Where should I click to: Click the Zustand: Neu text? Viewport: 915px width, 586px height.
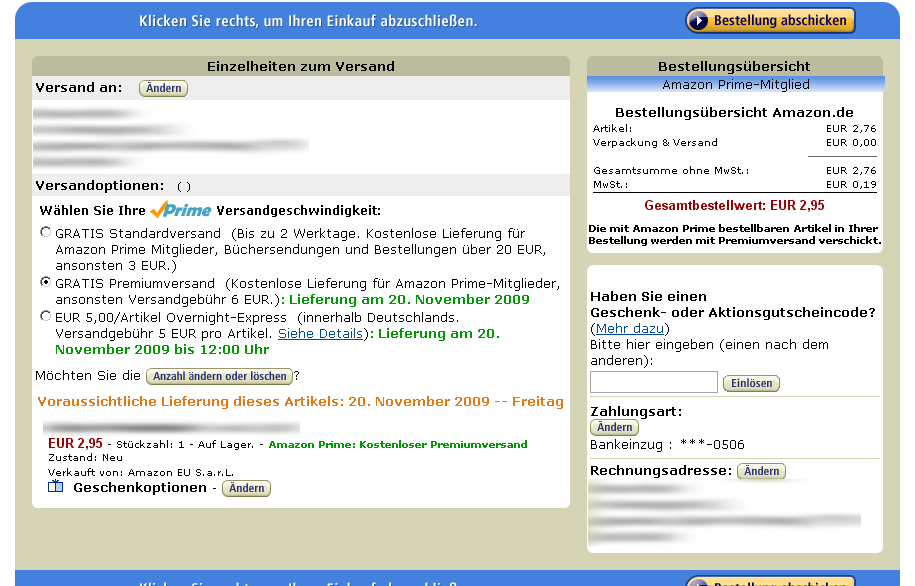click(x=85, y=458)
